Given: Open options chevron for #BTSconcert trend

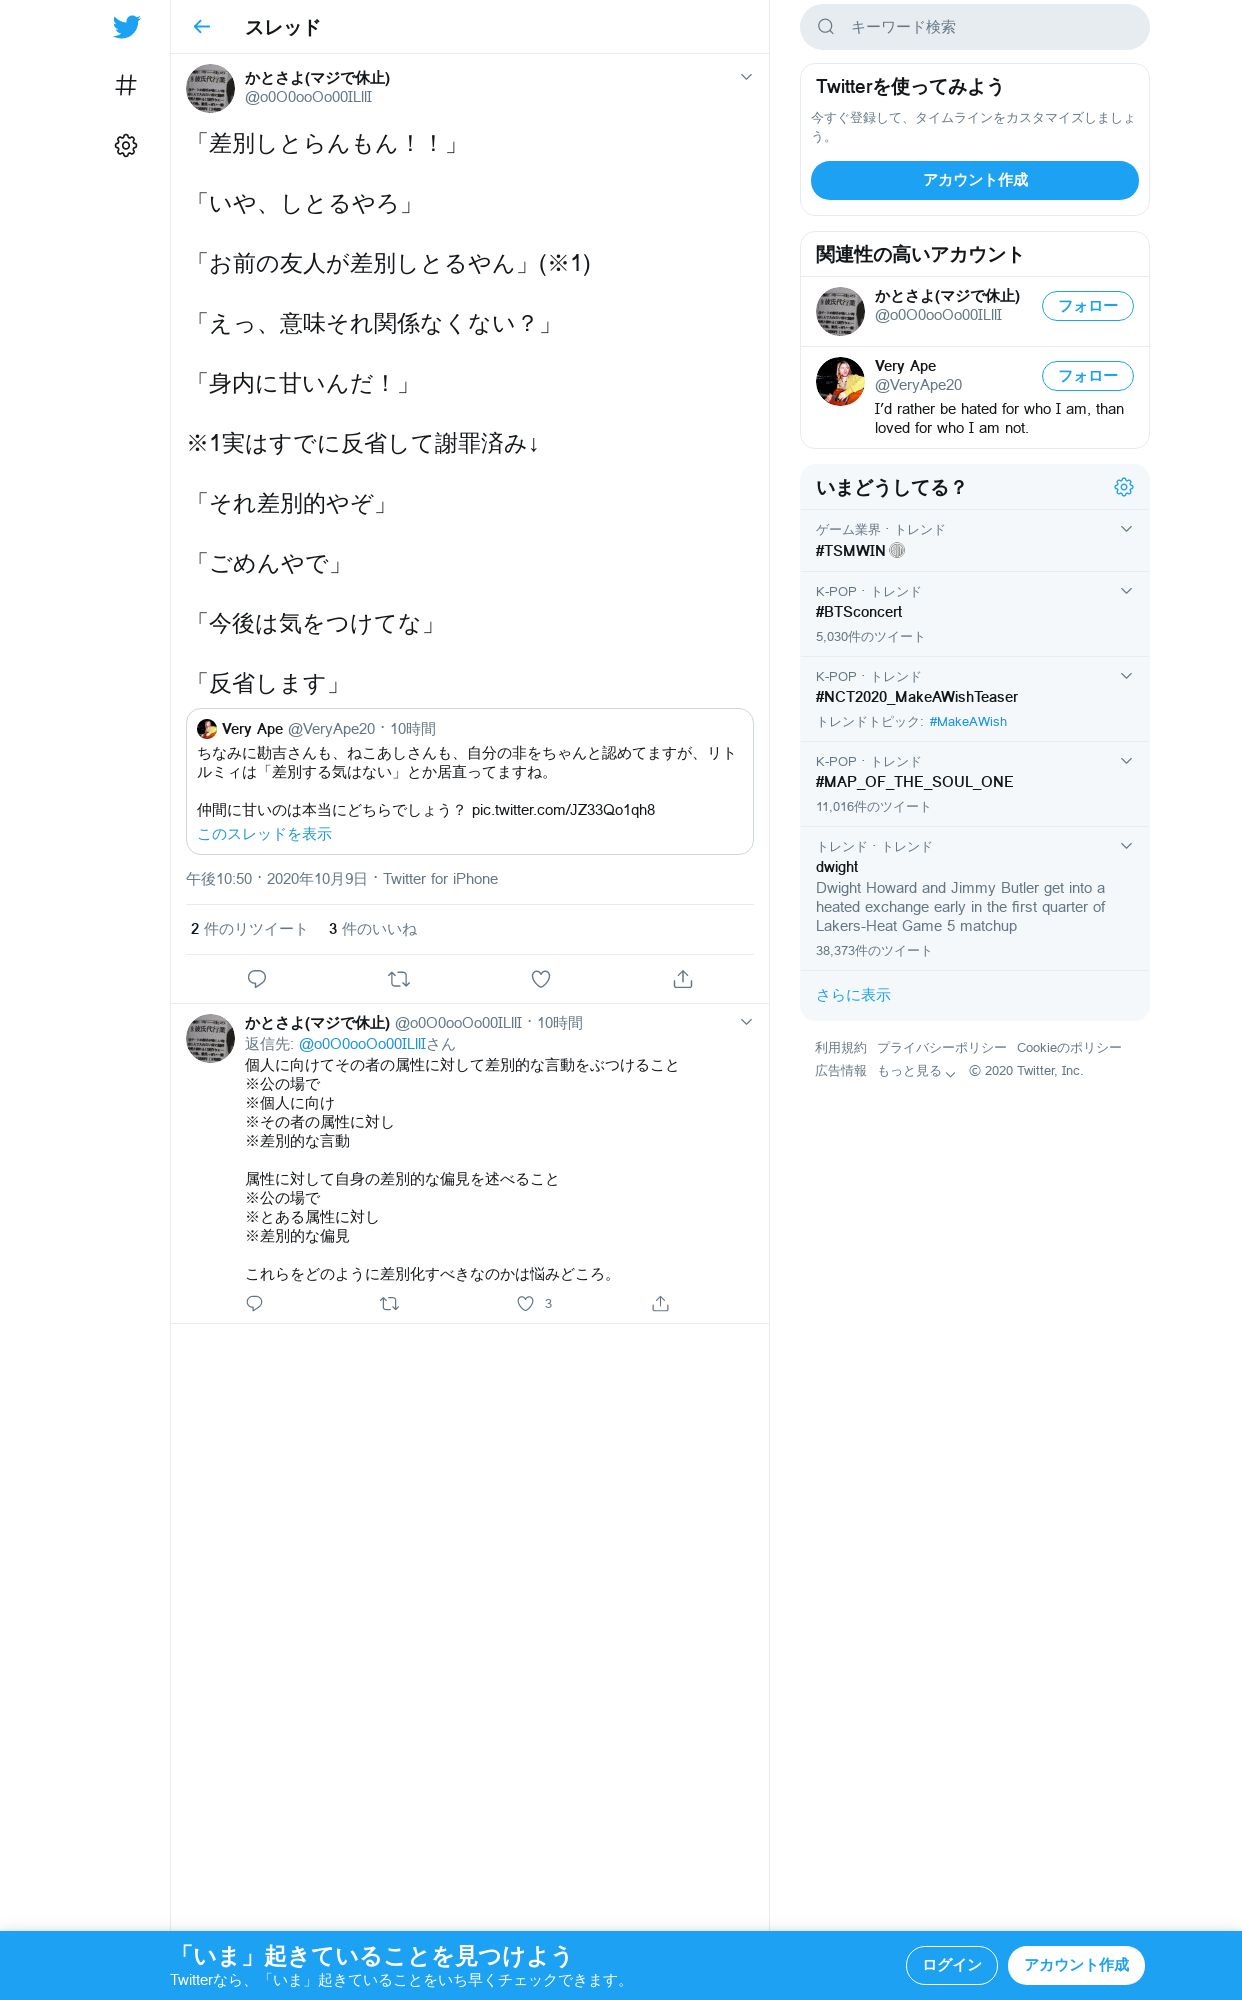Looking at the screenshot, I should 1126,591.
